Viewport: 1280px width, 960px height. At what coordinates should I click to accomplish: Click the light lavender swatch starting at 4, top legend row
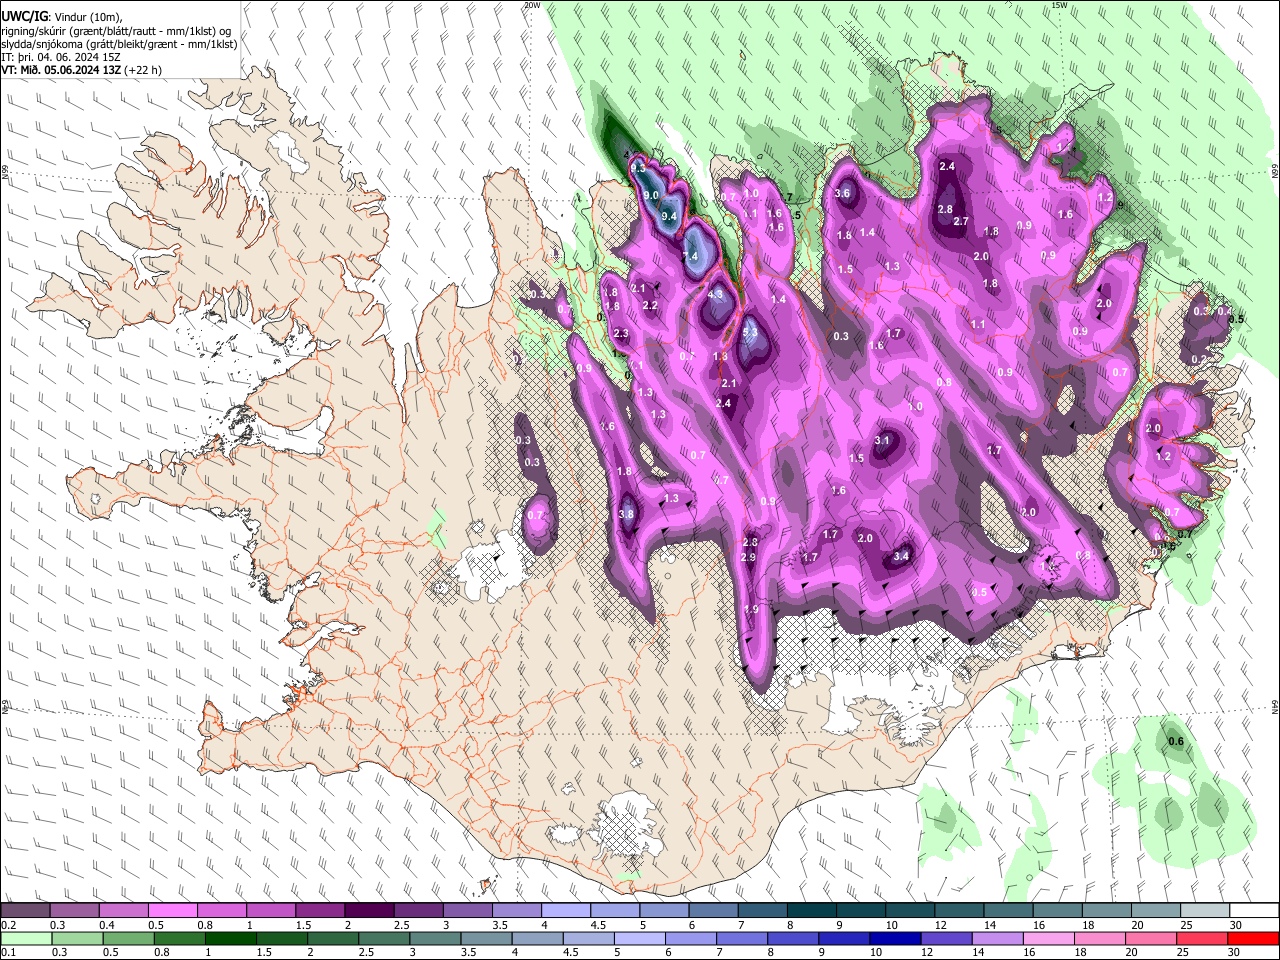(566, 911)
